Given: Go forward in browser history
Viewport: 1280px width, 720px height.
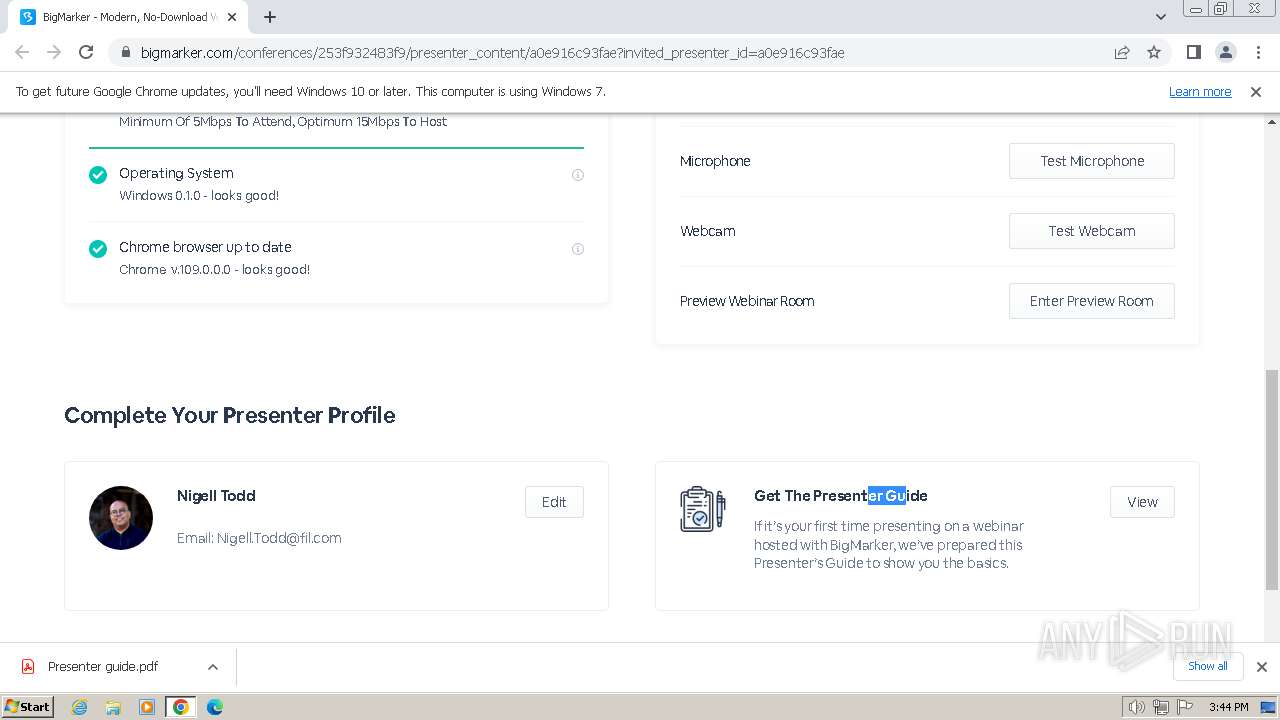Looking at the screenshot, I should click(54, 52).
